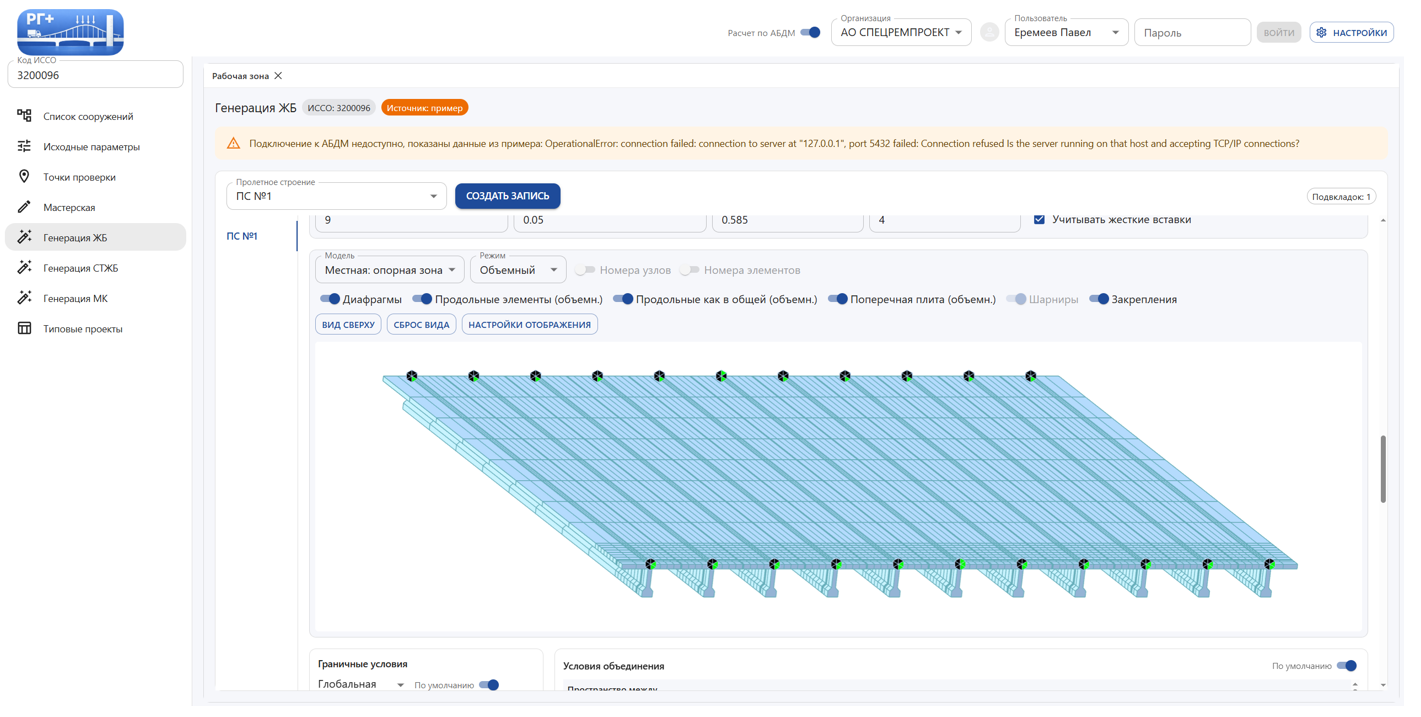1421x717 pixels.
Task: Click the field with value 0.585
Action: 787,221
